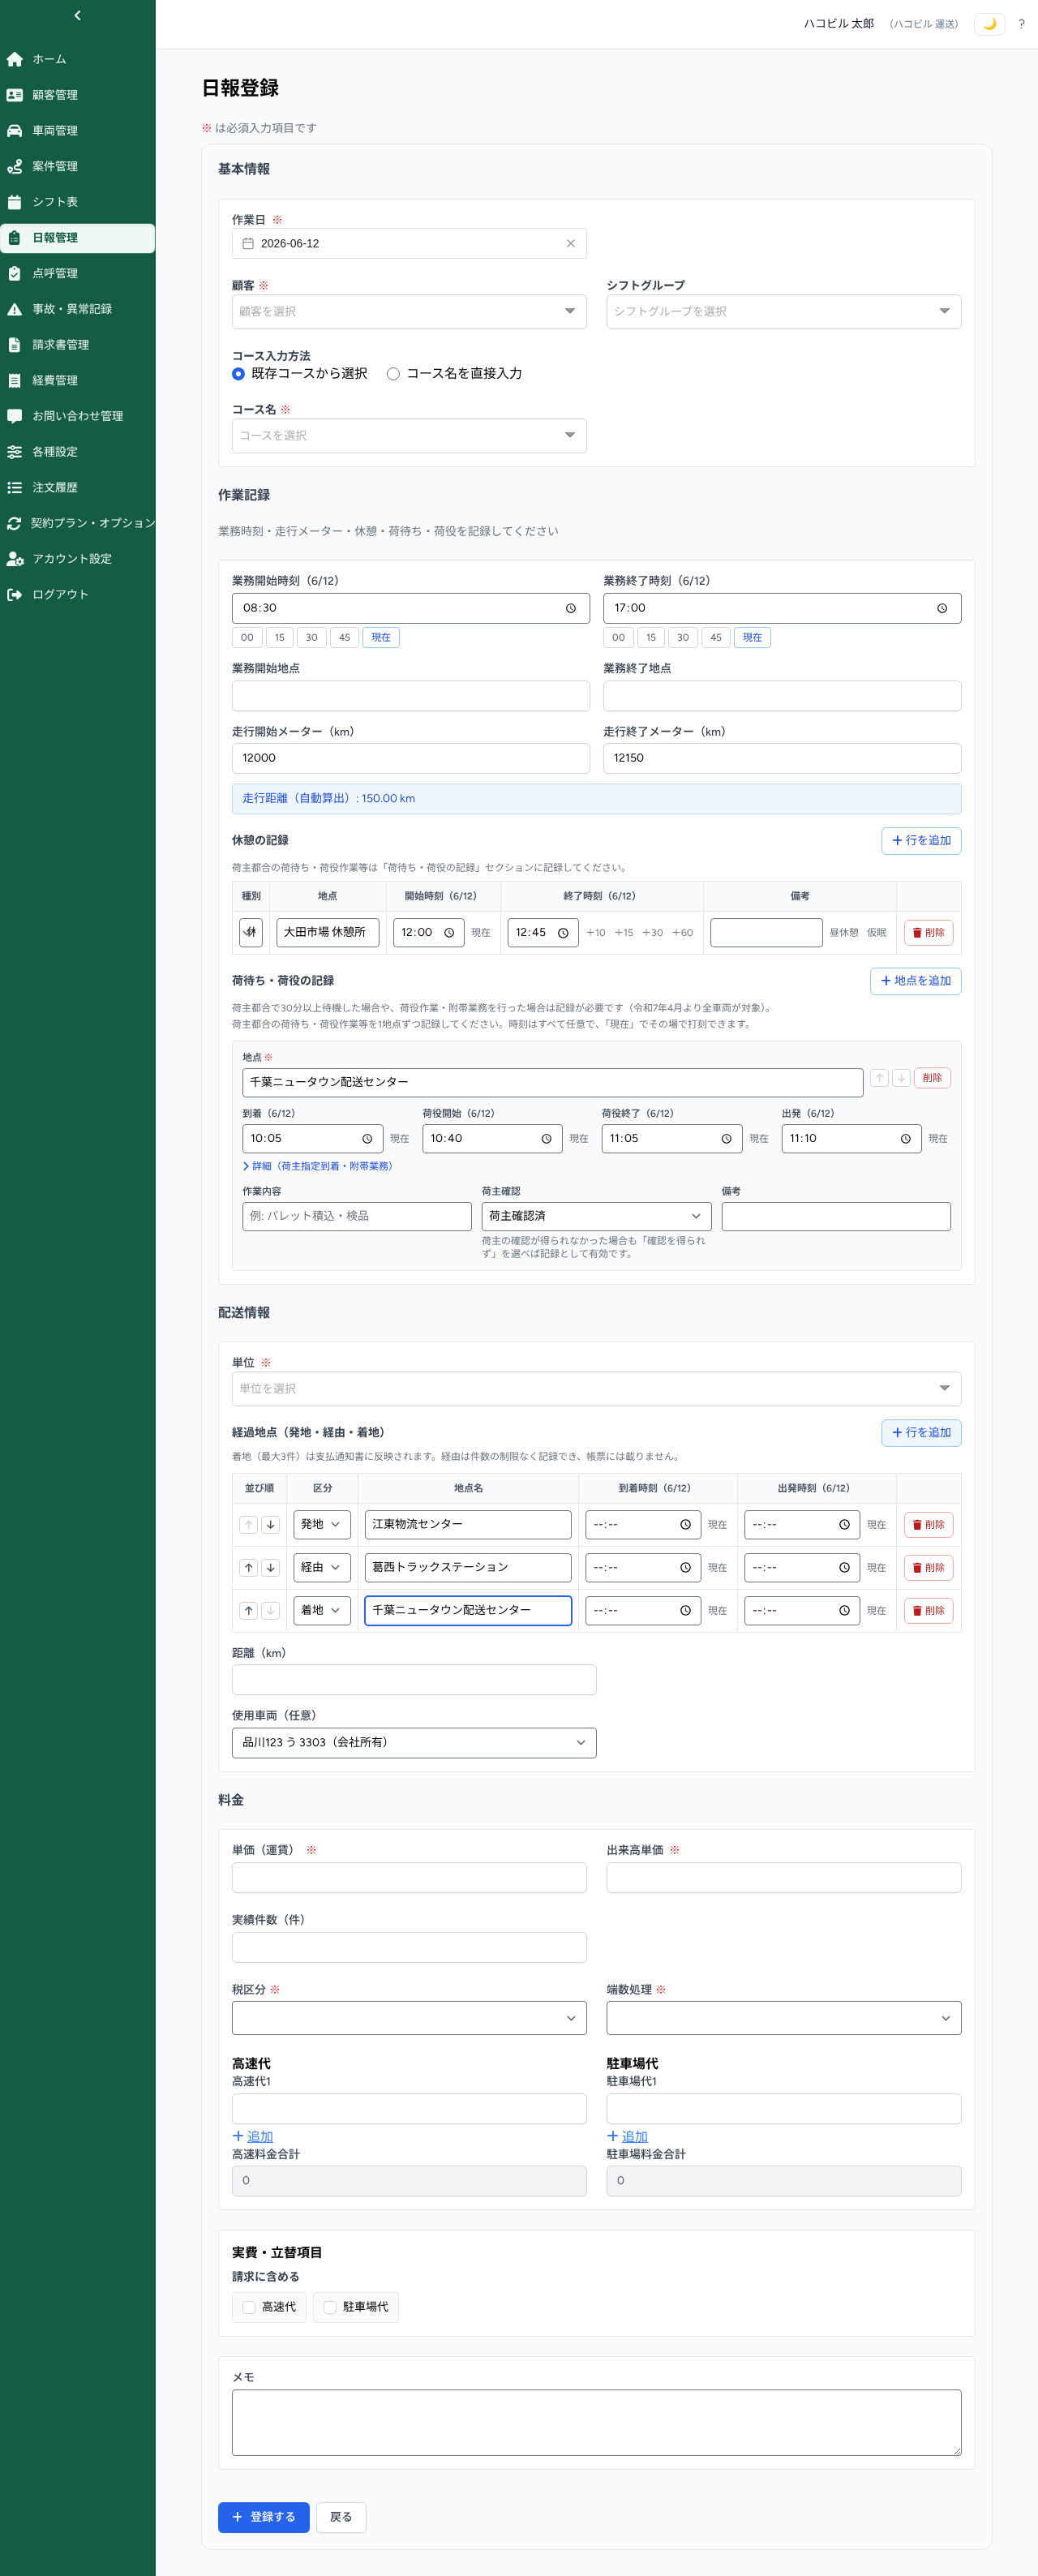Open the 顧客 selection dropdown
Image resolution: width=1038 pixels, height=2576 pixels.
[409, 312]
